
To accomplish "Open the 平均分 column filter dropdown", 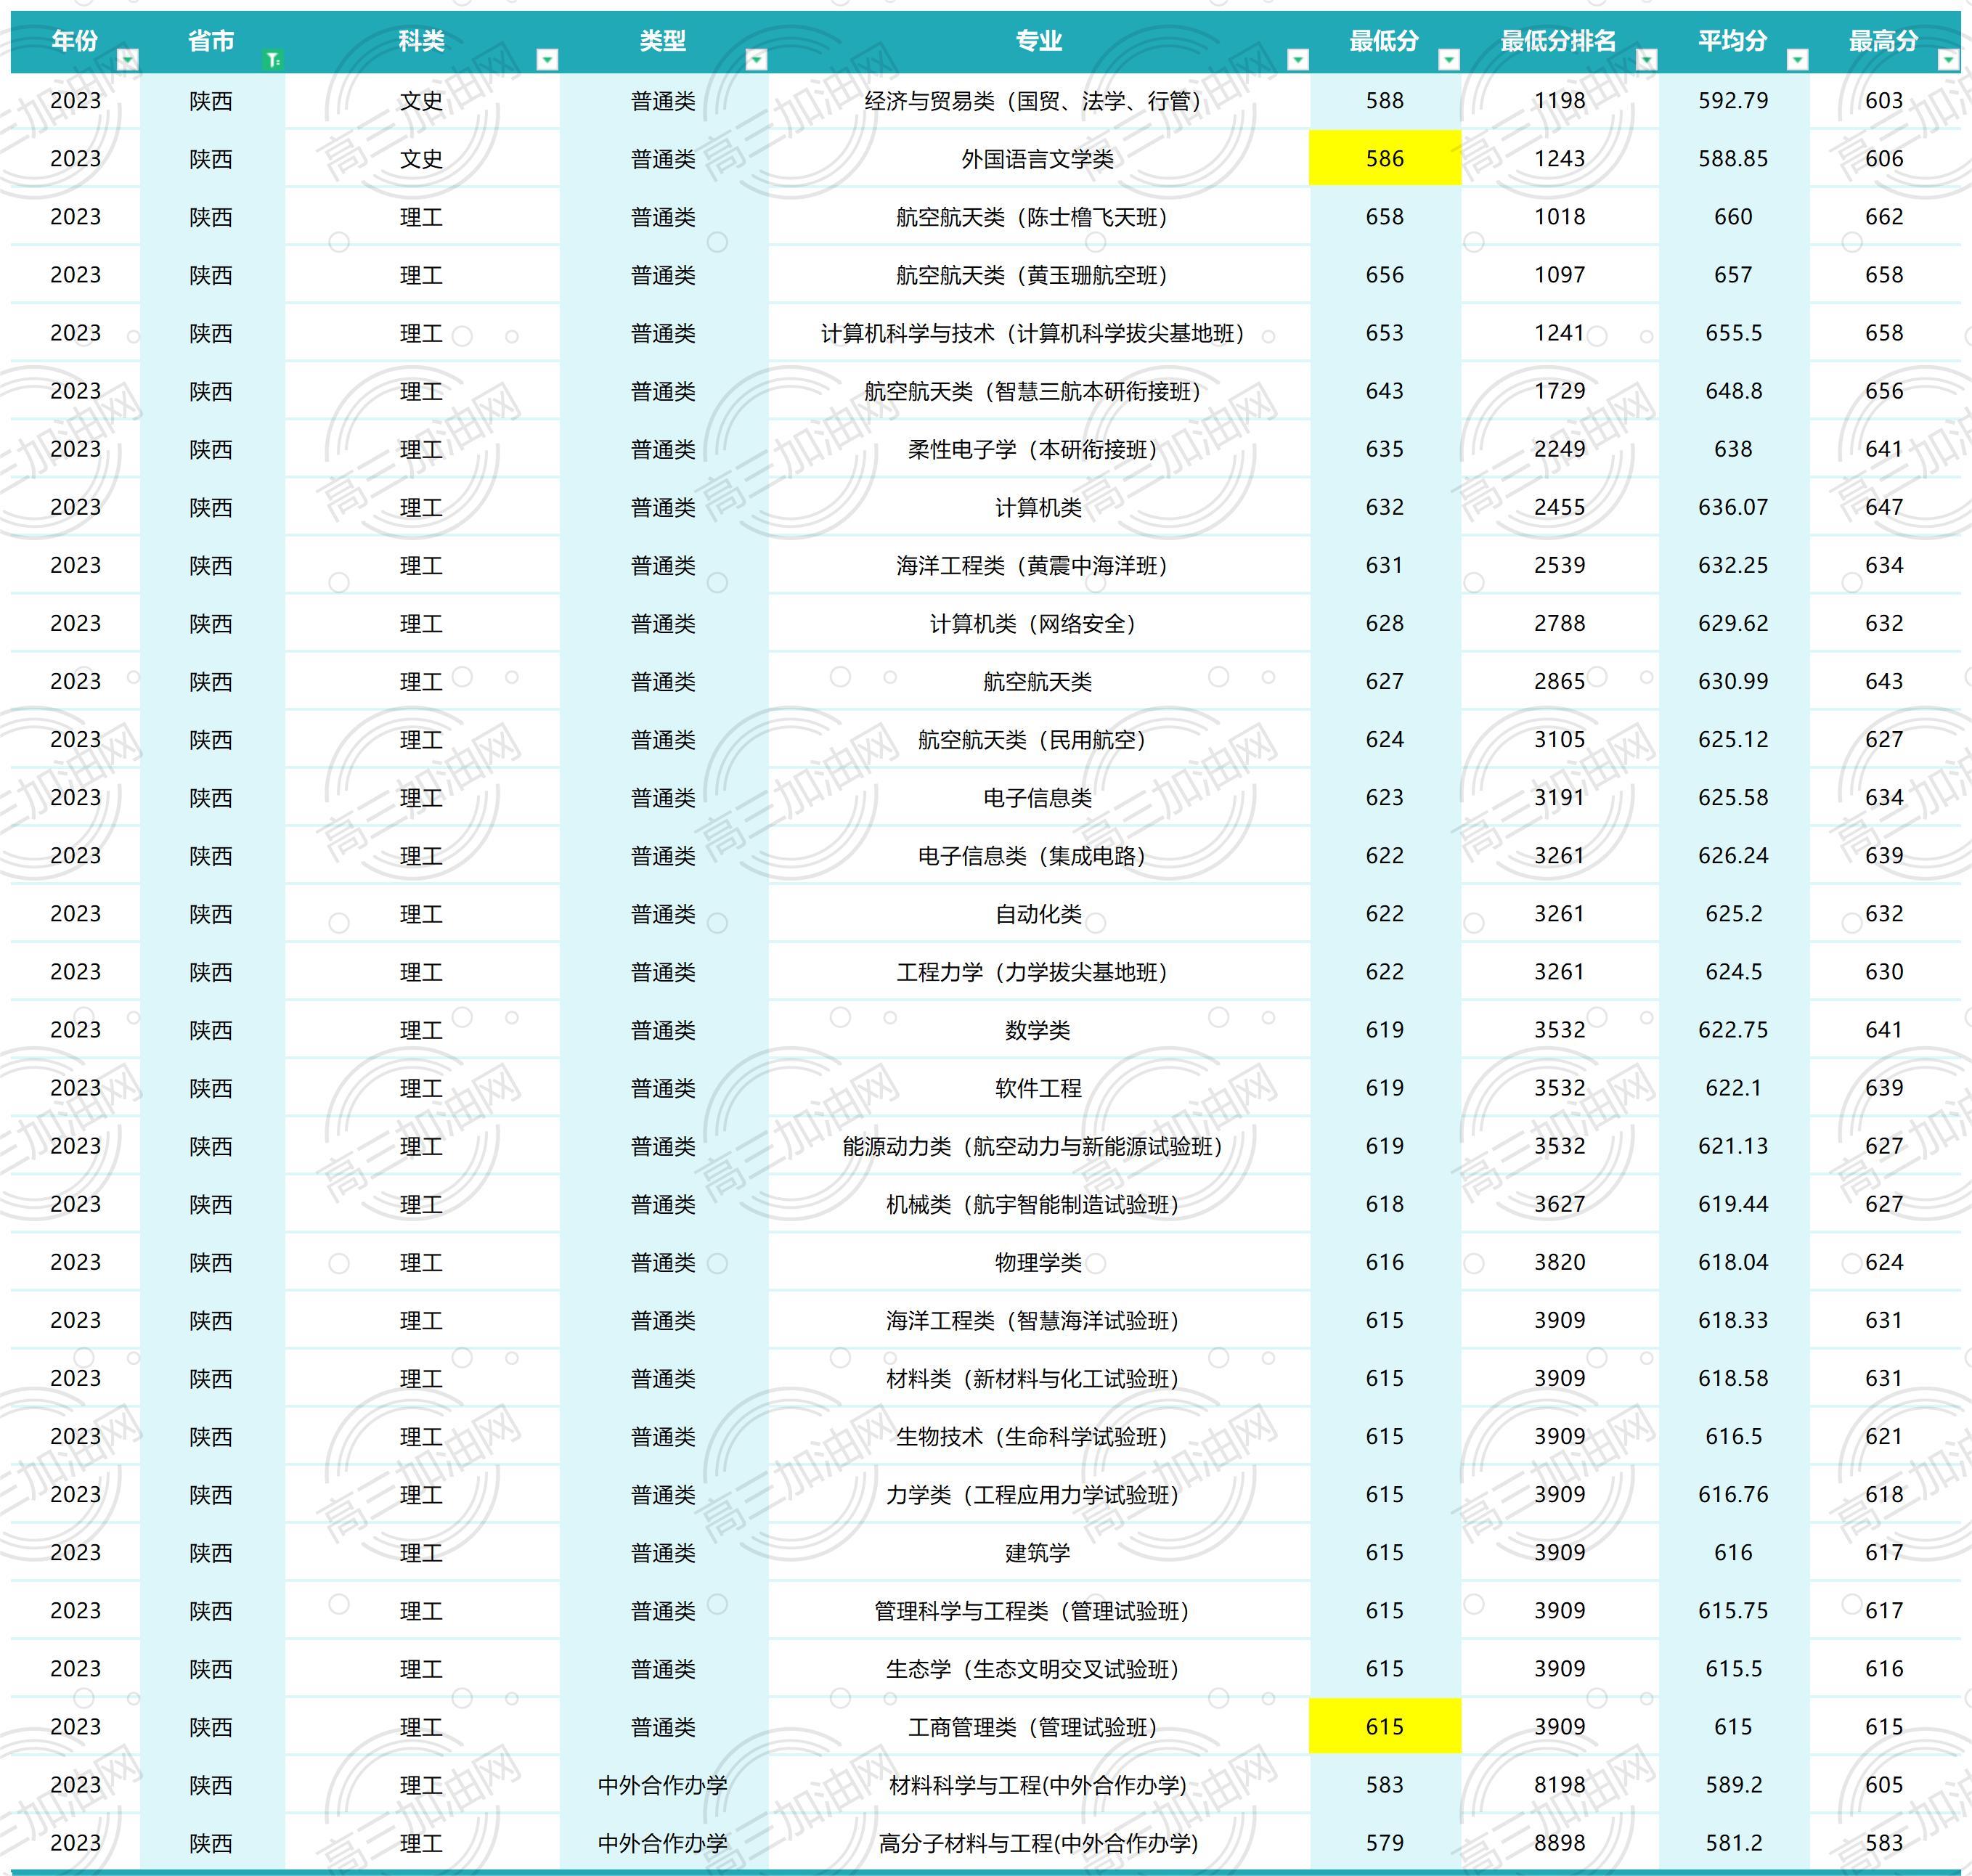I will click(1797, 60).
